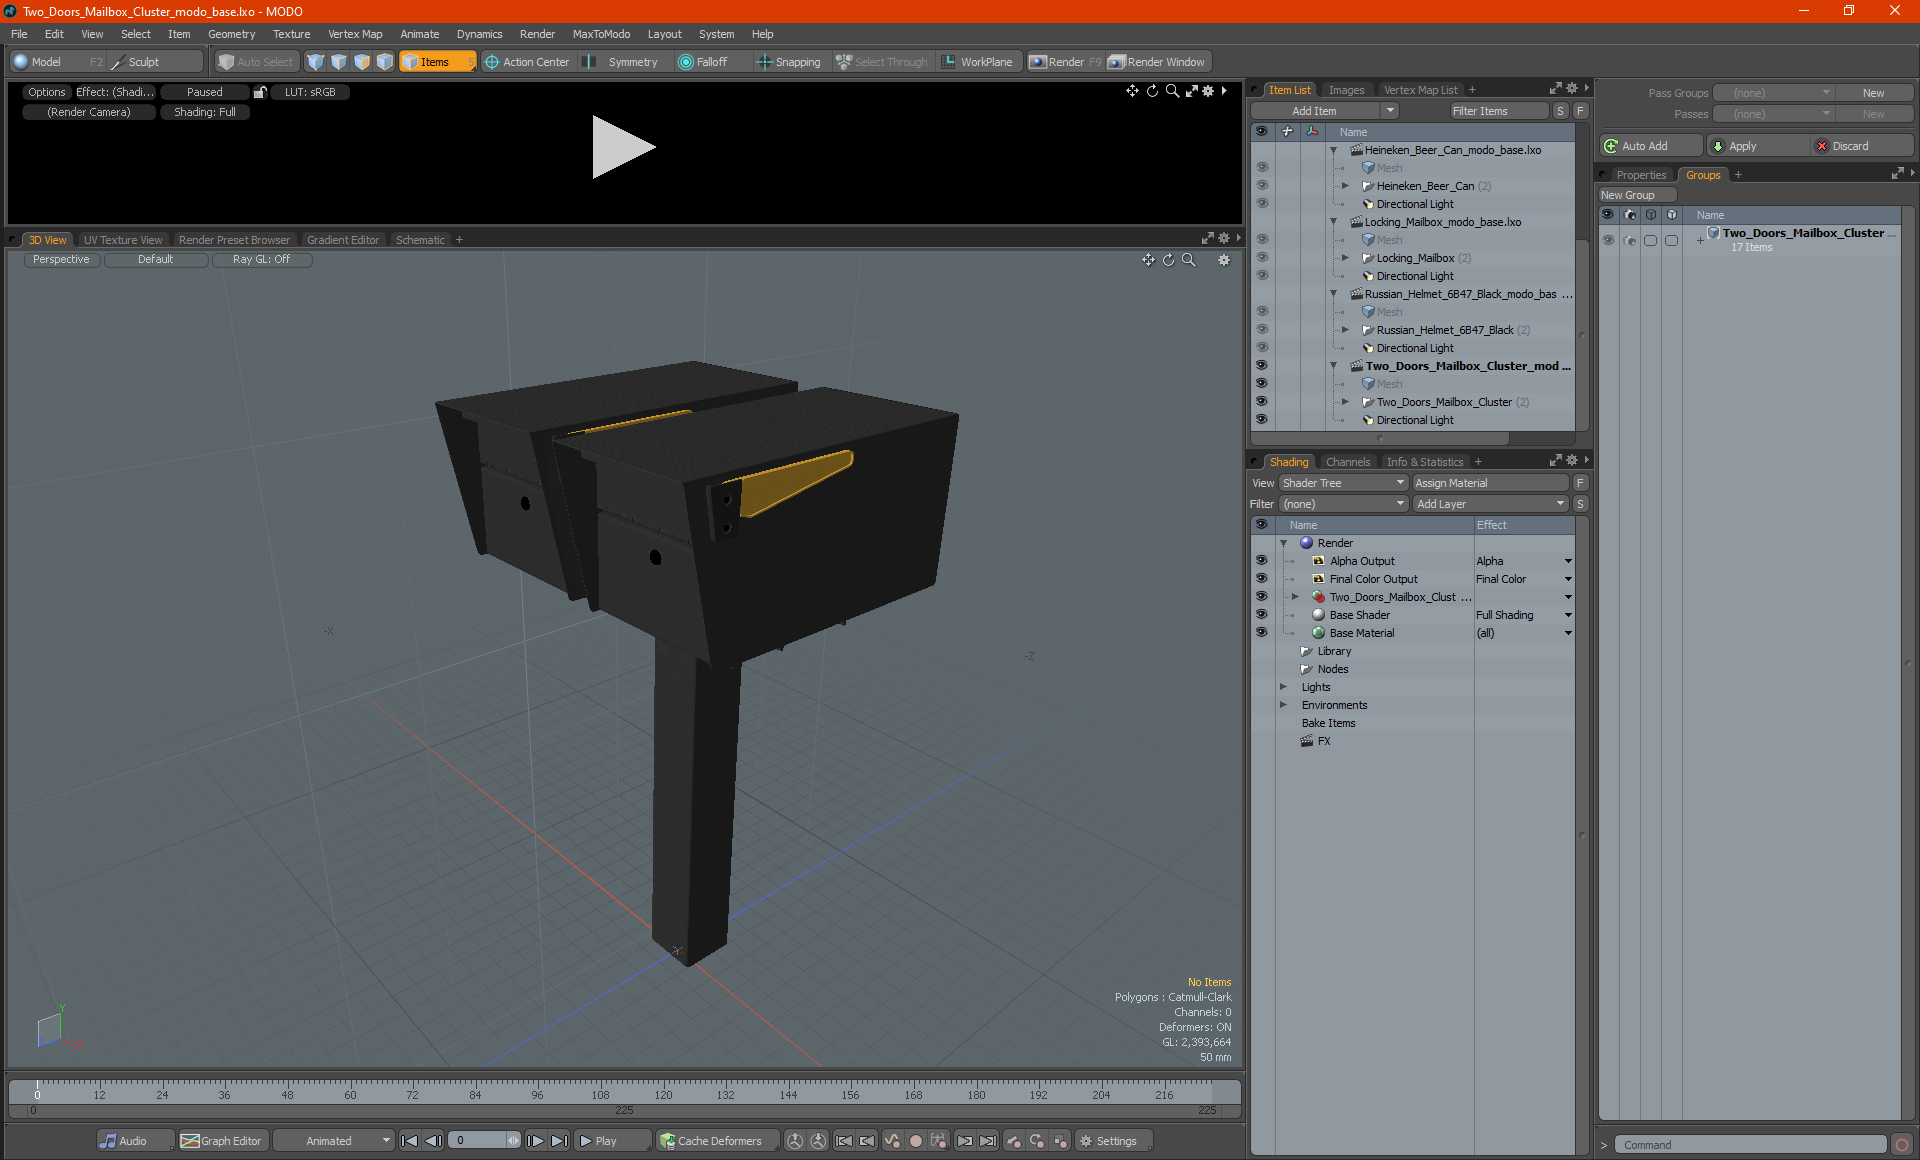This screenshot has height=1160, width=1920.
Task: Click Discard button
Action: (1862, 146)
